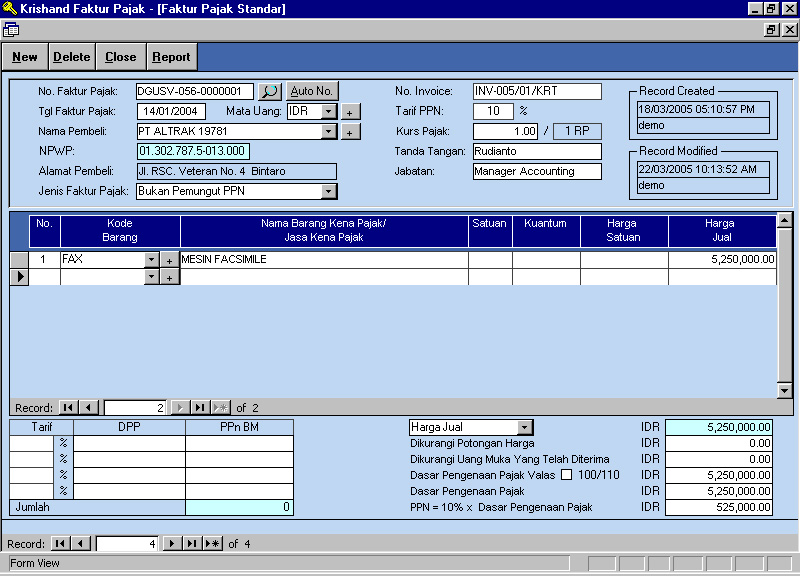Click the Harga Satuan cell in row 1
This screenshot has width=800, height=576.
pyautogui.click(x=624, y=259)
